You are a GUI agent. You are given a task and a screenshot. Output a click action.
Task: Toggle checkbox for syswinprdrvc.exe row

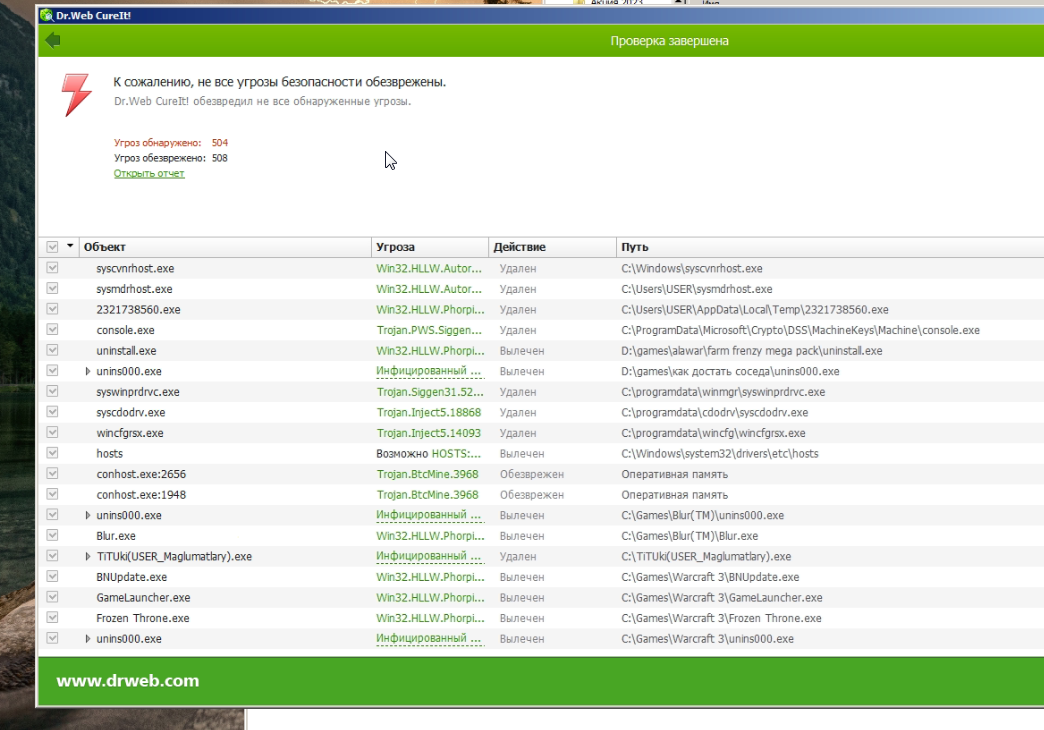click(52, 392)
